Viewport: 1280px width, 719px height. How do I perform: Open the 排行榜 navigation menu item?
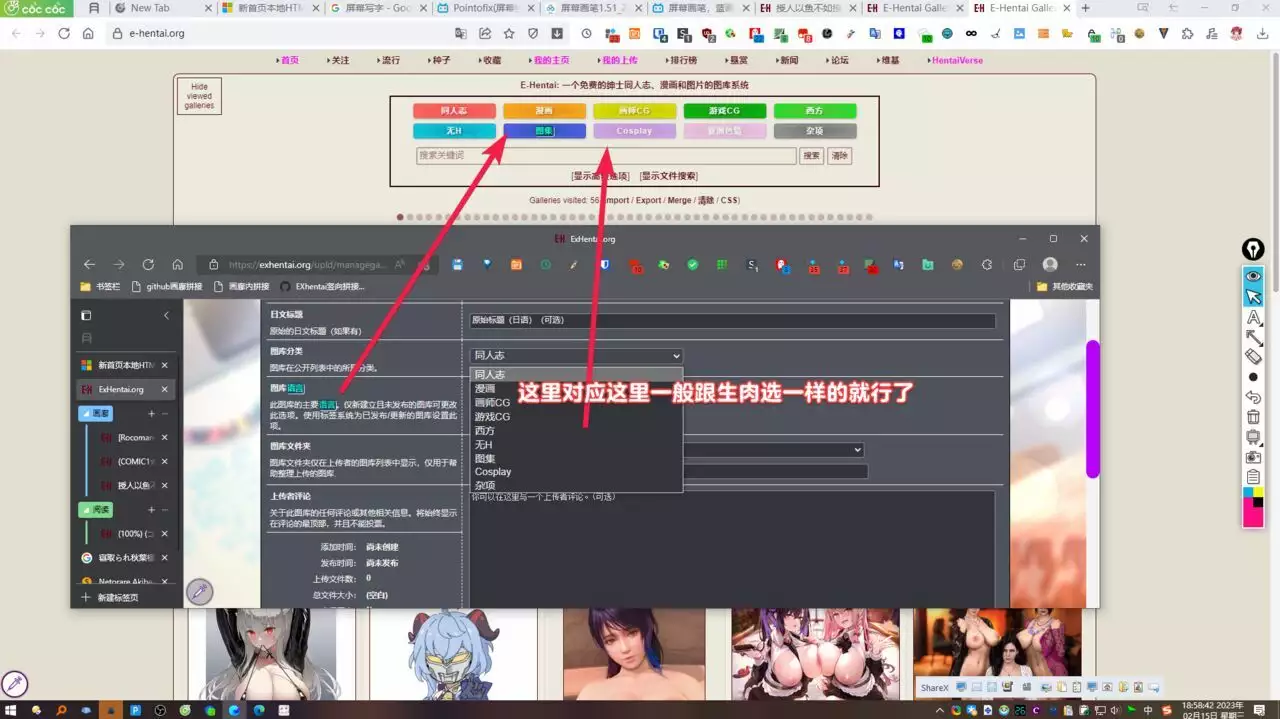pos(683,60)
